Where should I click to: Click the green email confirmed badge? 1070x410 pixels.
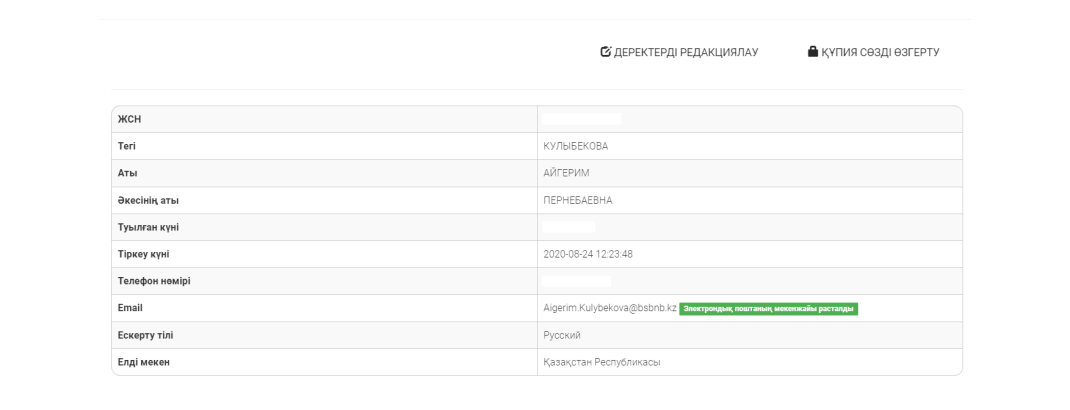point(768,308)
